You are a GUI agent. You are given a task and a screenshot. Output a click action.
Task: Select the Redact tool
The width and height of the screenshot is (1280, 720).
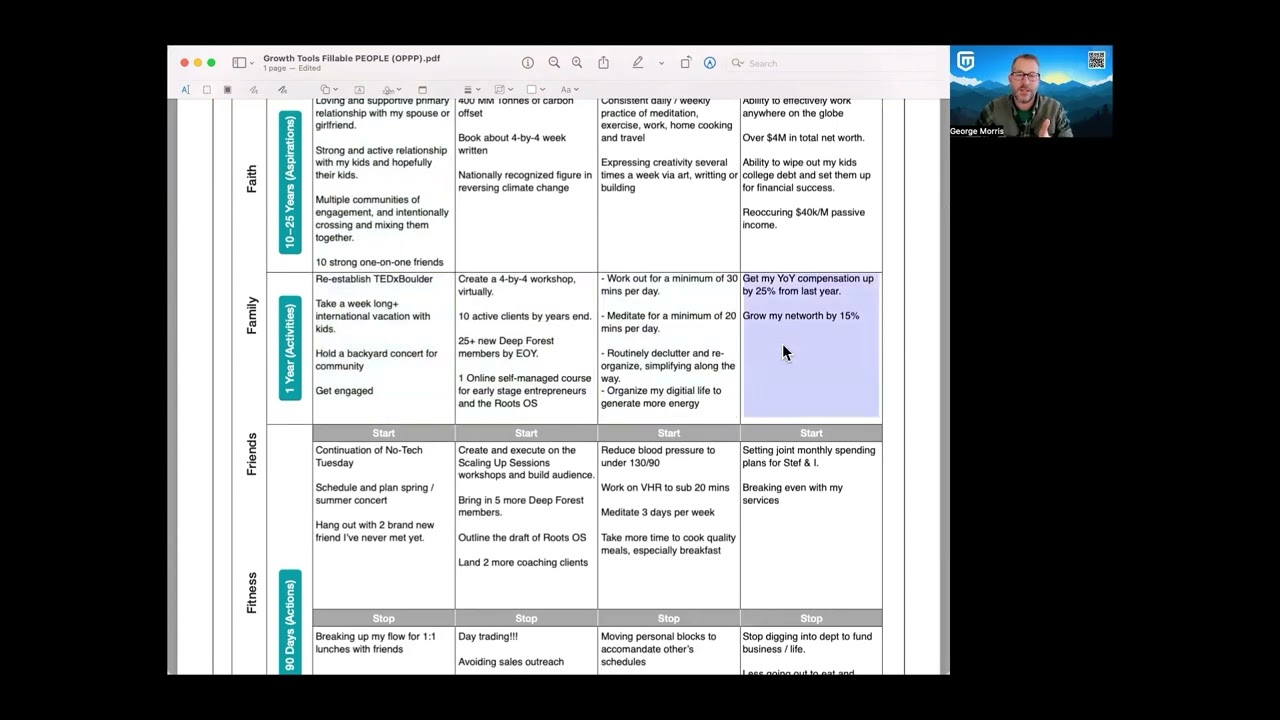pos(228,90)
